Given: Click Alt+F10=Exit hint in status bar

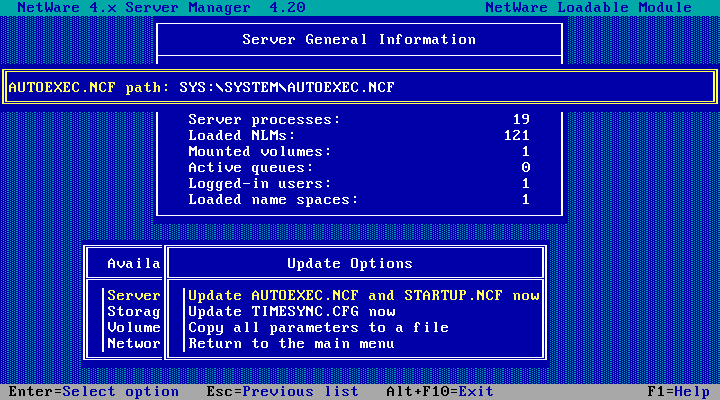Looking at the screenshot, I should 440,392.
